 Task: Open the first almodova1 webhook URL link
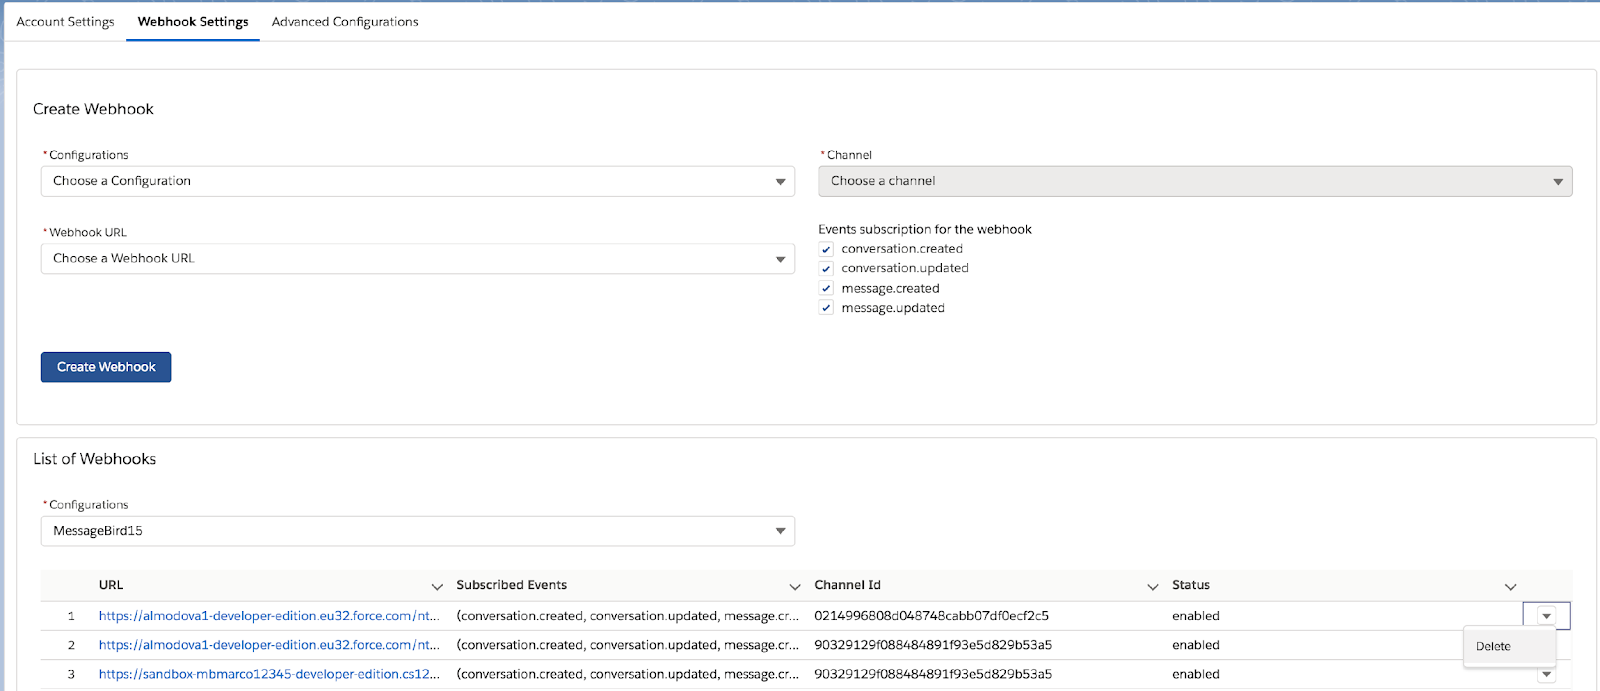269,616
